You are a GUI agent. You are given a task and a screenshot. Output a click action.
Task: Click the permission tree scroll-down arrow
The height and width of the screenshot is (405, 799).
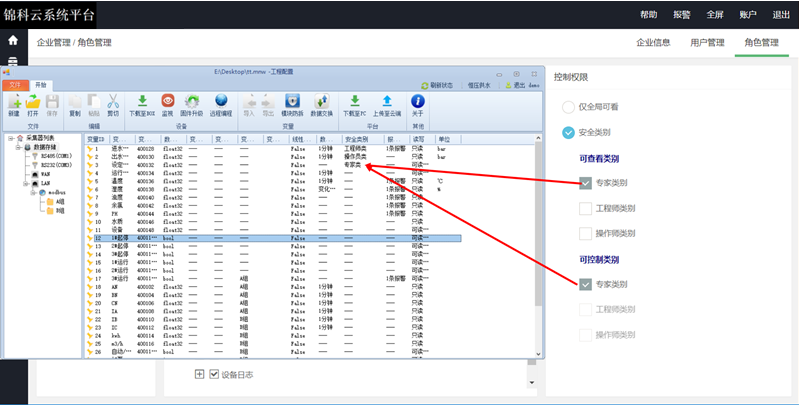click(532, 382)
